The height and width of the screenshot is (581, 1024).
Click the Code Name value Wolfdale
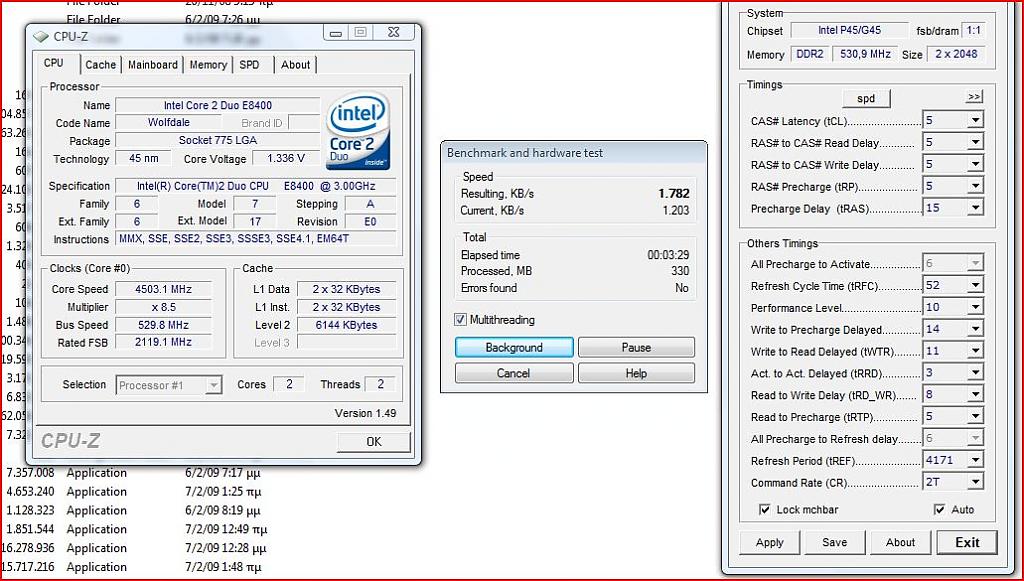click(x=168, y=123)
